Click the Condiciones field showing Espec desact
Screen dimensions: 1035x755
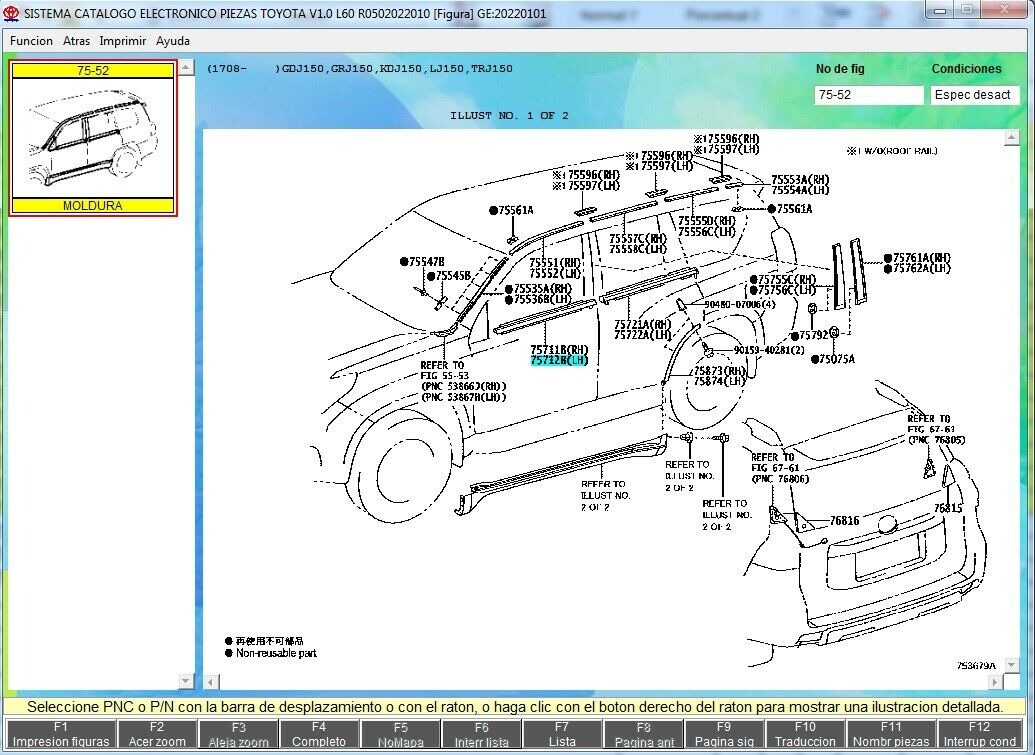[x=975, y=95]
